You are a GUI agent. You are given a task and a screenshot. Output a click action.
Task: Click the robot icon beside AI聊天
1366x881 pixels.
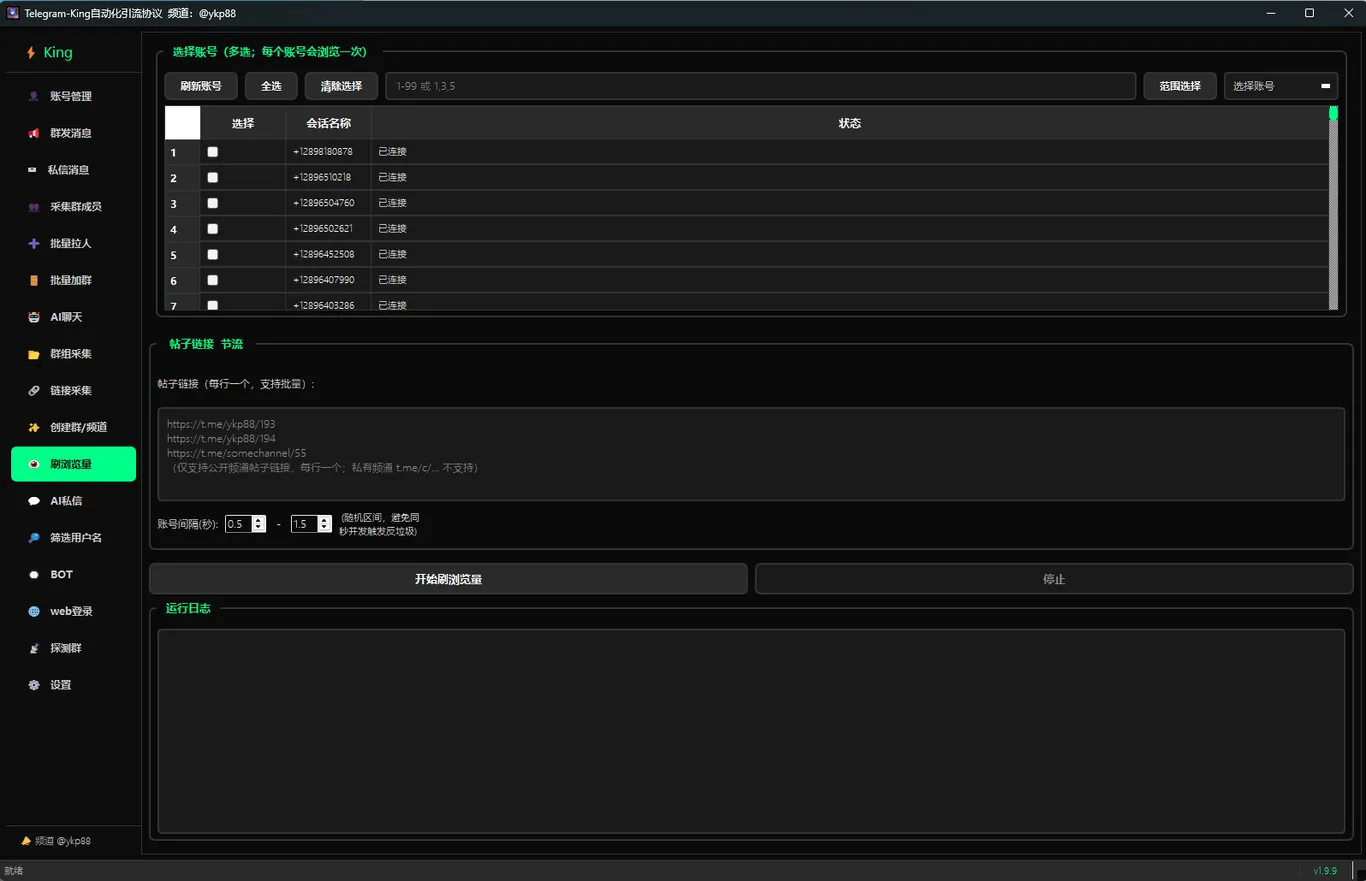tap(34, 317)
